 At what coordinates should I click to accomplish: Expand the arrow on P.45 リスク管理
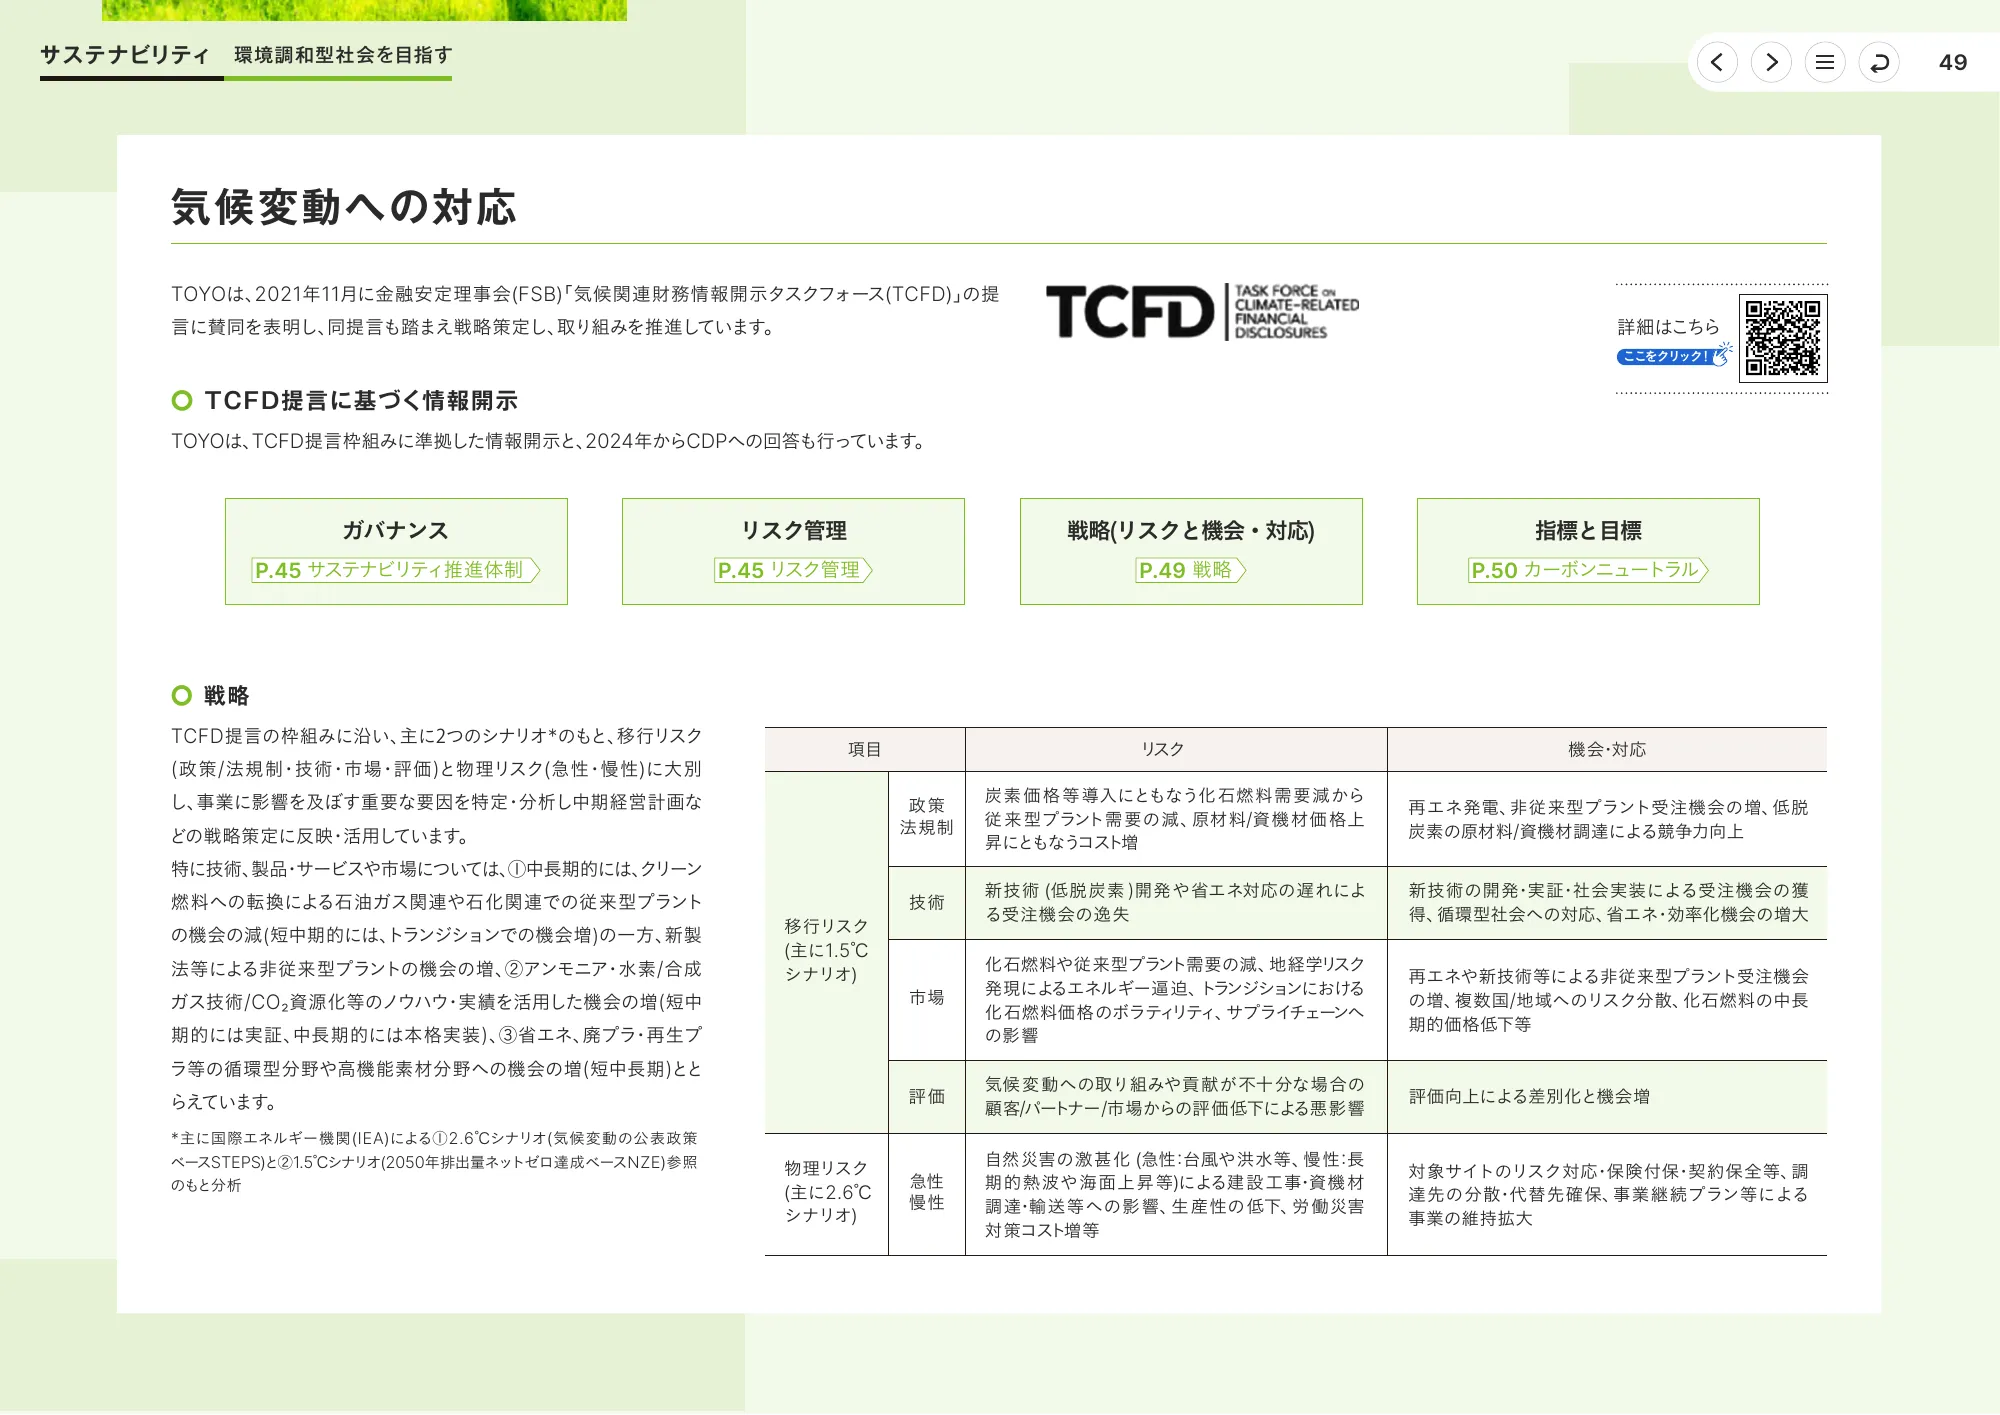pos(867,572)
